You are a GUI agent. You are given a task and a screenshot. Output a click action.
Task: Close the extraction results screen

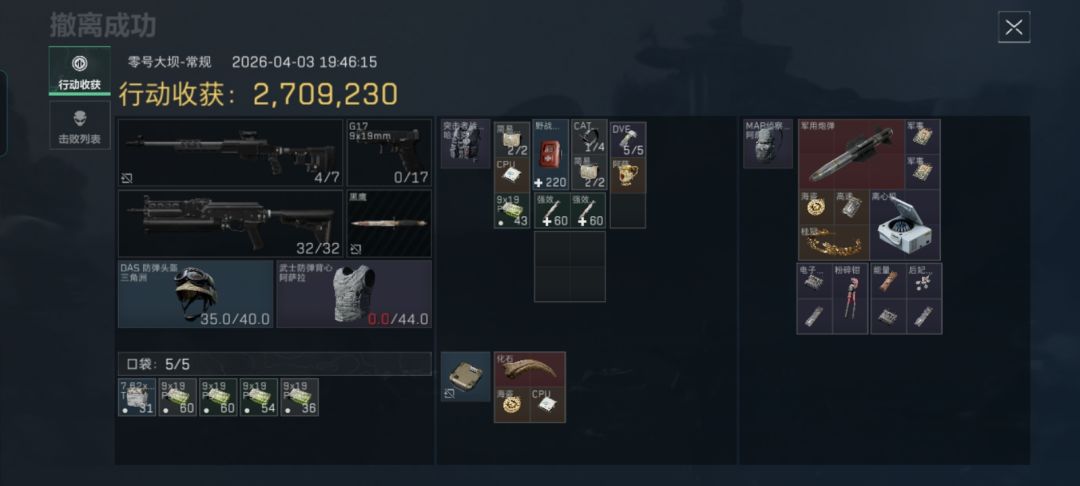point(1013,28)
